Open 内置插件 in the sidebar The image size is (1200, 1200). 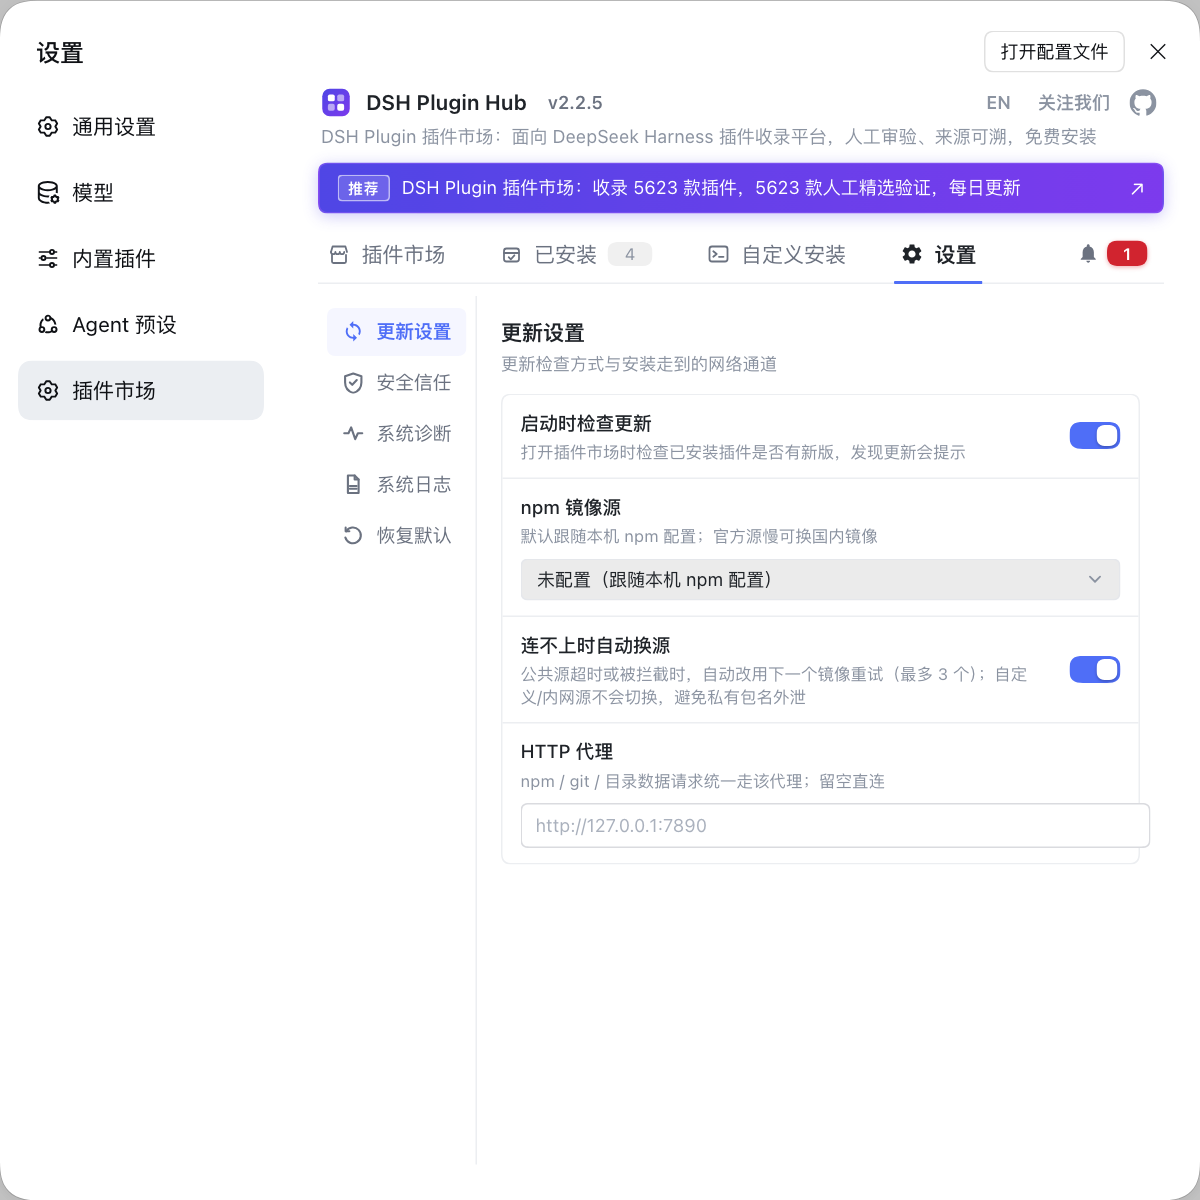pos(141,258)
